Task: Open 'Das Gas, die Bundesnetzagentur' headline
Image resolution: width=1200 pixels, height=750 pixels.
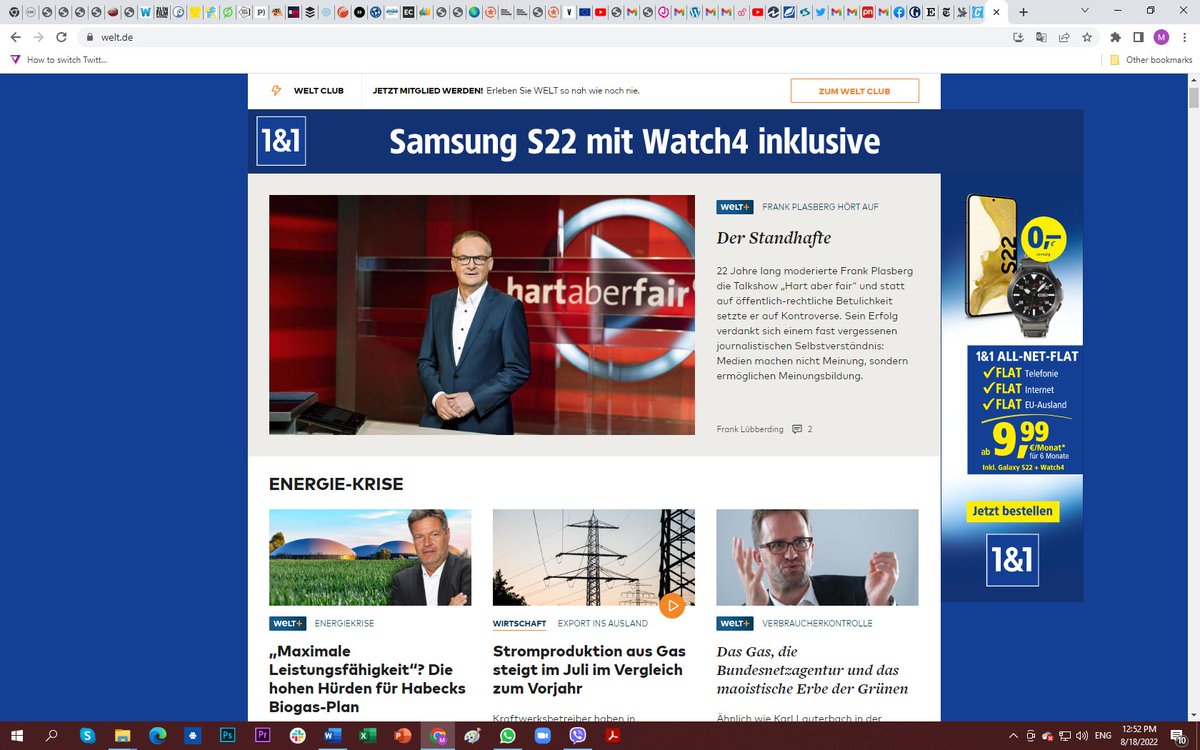Action: (x=813, y=669)
